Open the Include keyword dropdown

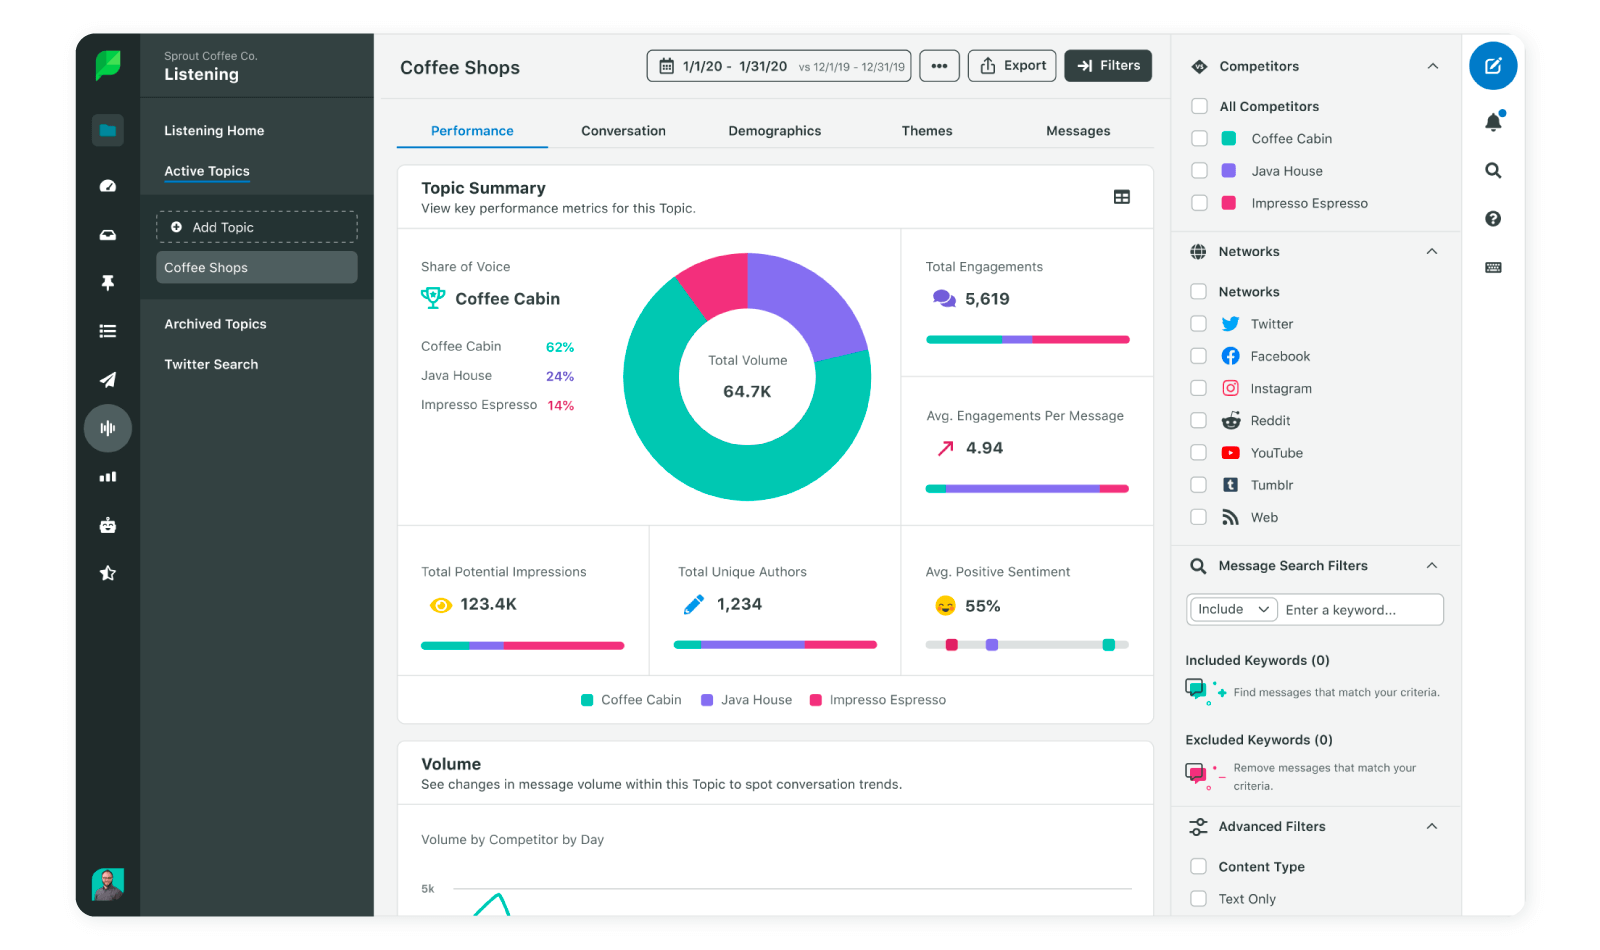(x=1232, y=609)
